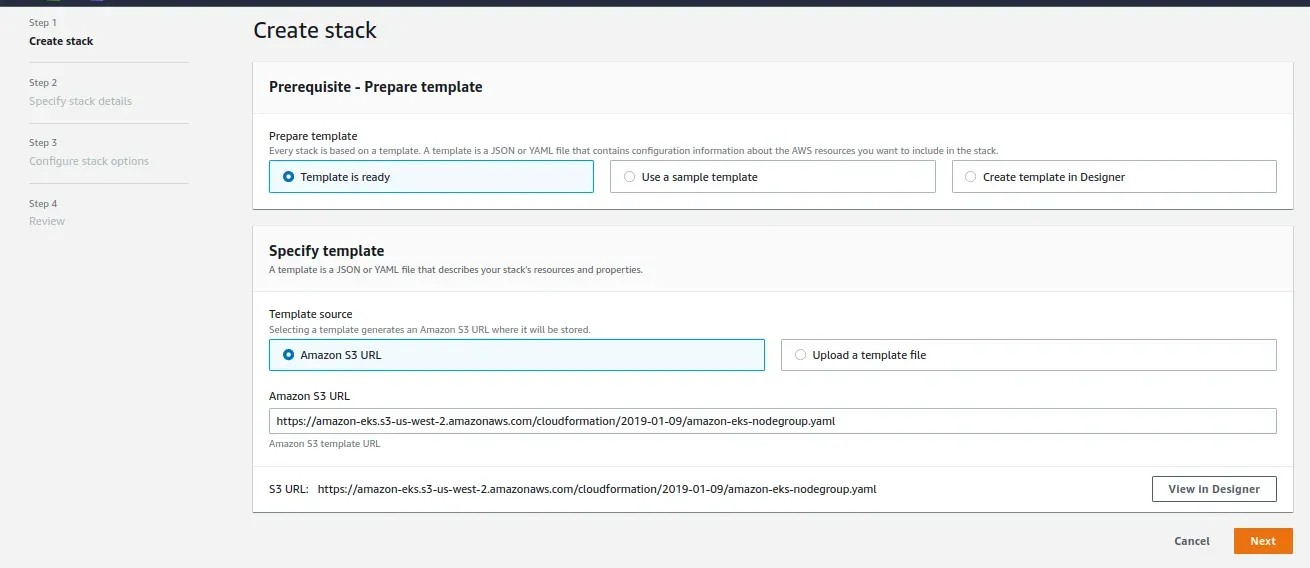Select the "Template is ready" radio option
Viewport: 1310px width, 568px height.
click(290, 177)
